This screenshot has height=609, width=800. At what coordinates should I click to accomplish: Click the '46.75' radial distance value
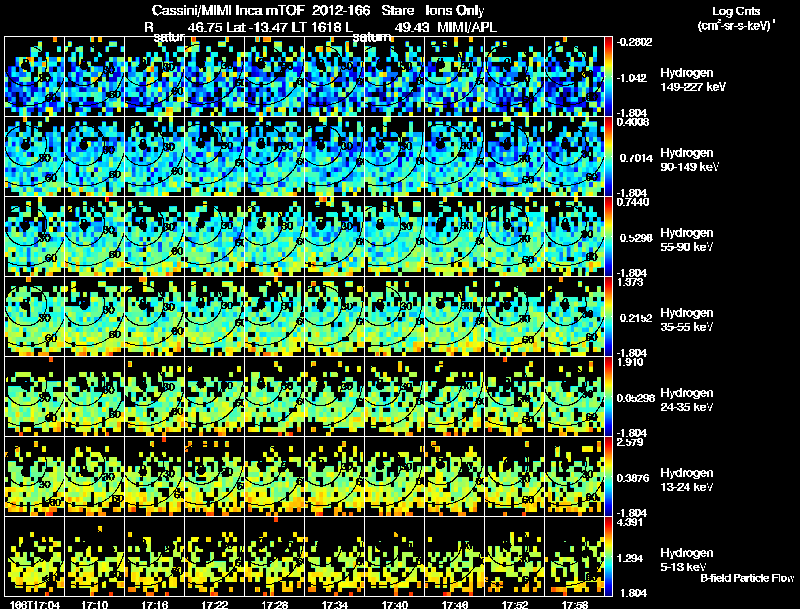(205, 27)
